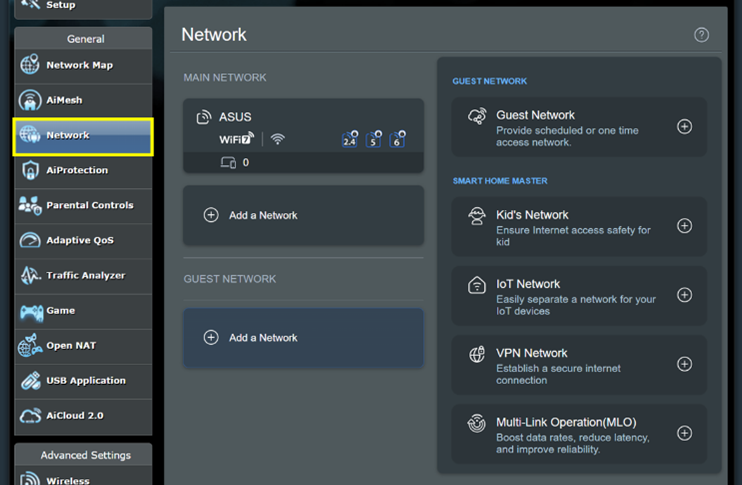This screenshot has height=485, width=742.
Task: Click the help question mark icon
Action: click(701, 35)
